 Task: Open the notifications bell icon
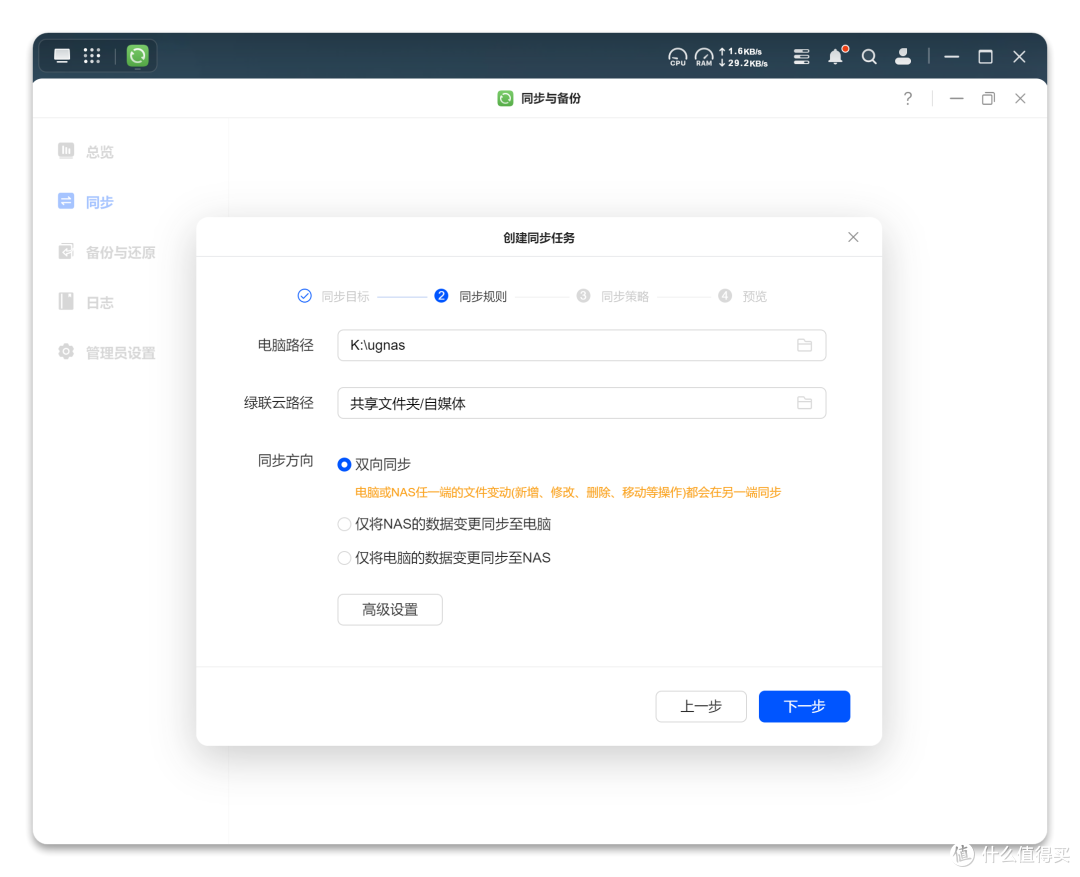point(836,56)
